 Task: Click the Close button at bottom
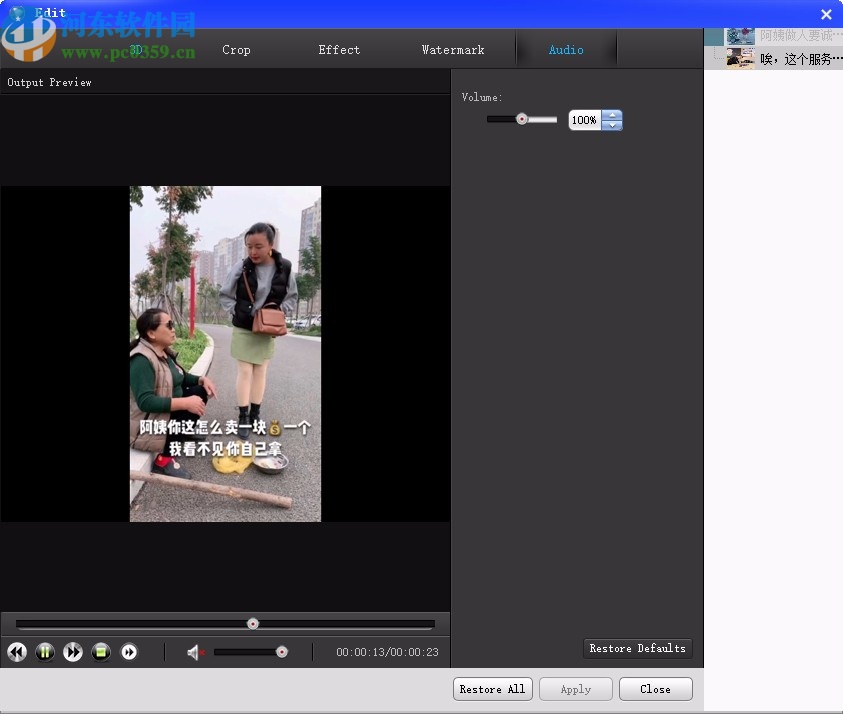coord(655,689)
